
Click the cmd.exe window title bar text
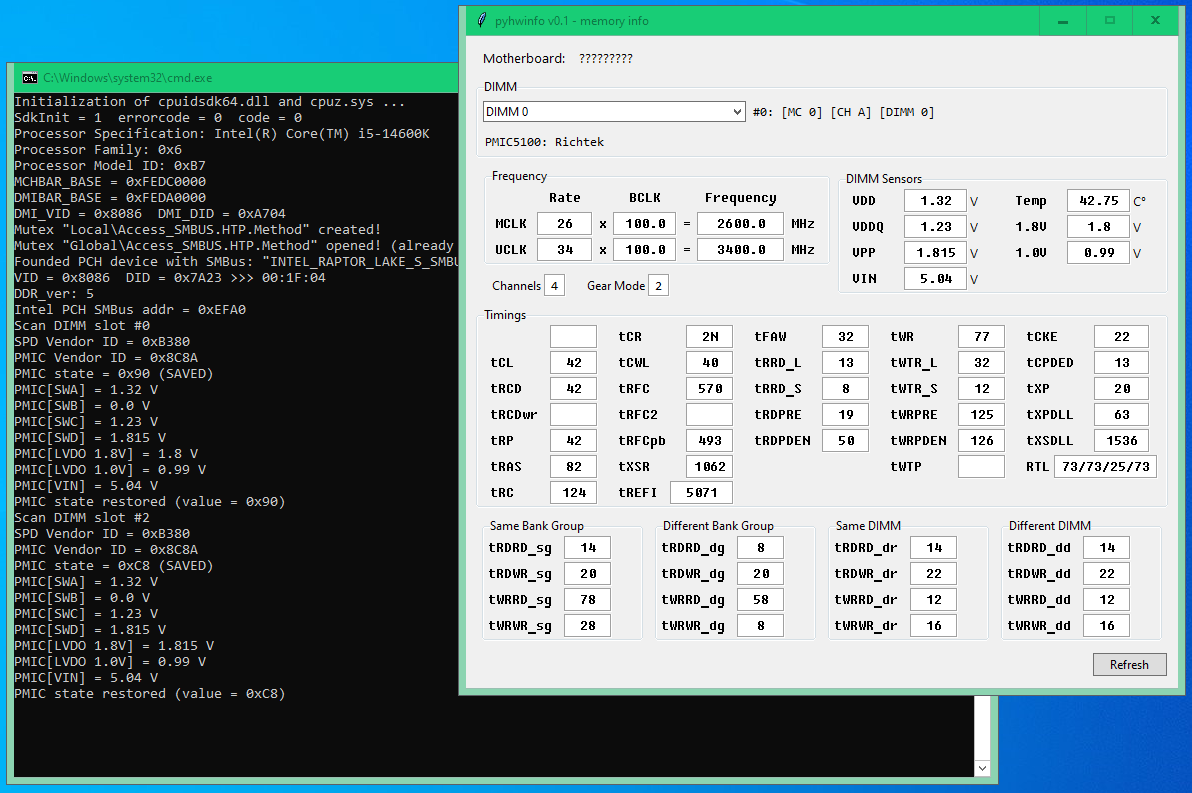(128, 78)
